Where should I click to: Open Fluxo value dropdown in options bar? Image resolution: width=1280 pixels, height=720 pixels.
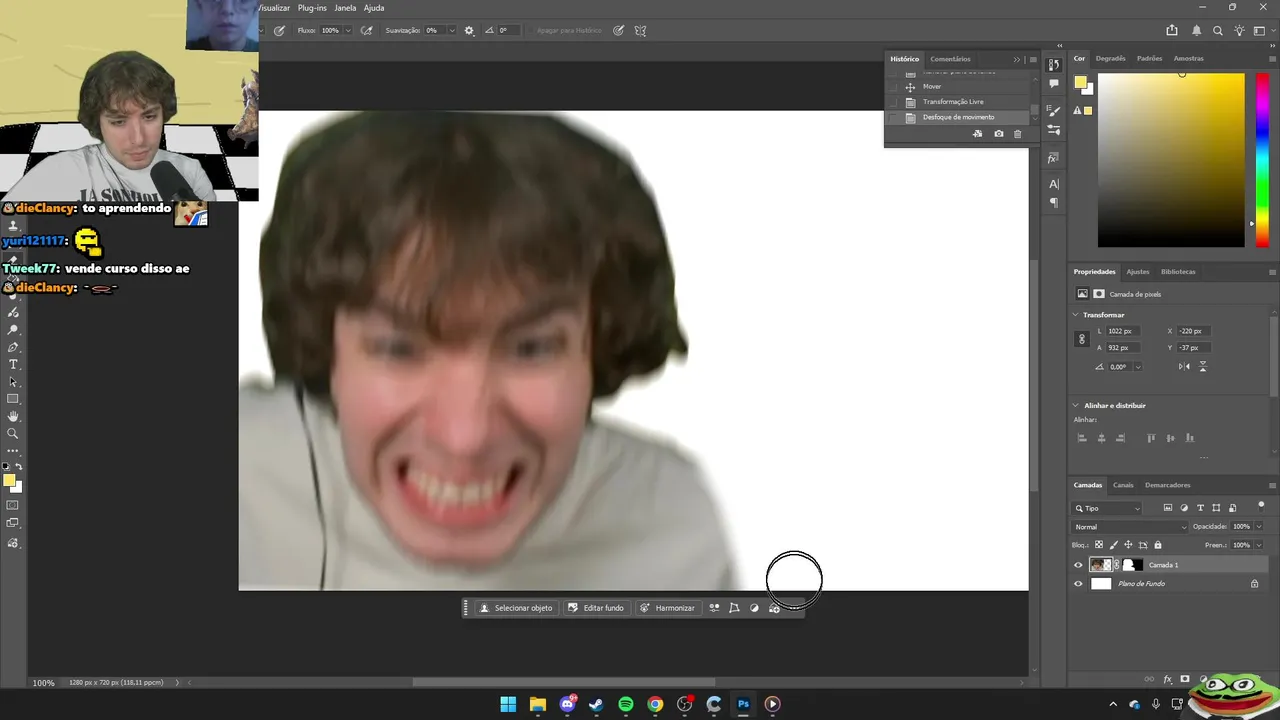347,31
